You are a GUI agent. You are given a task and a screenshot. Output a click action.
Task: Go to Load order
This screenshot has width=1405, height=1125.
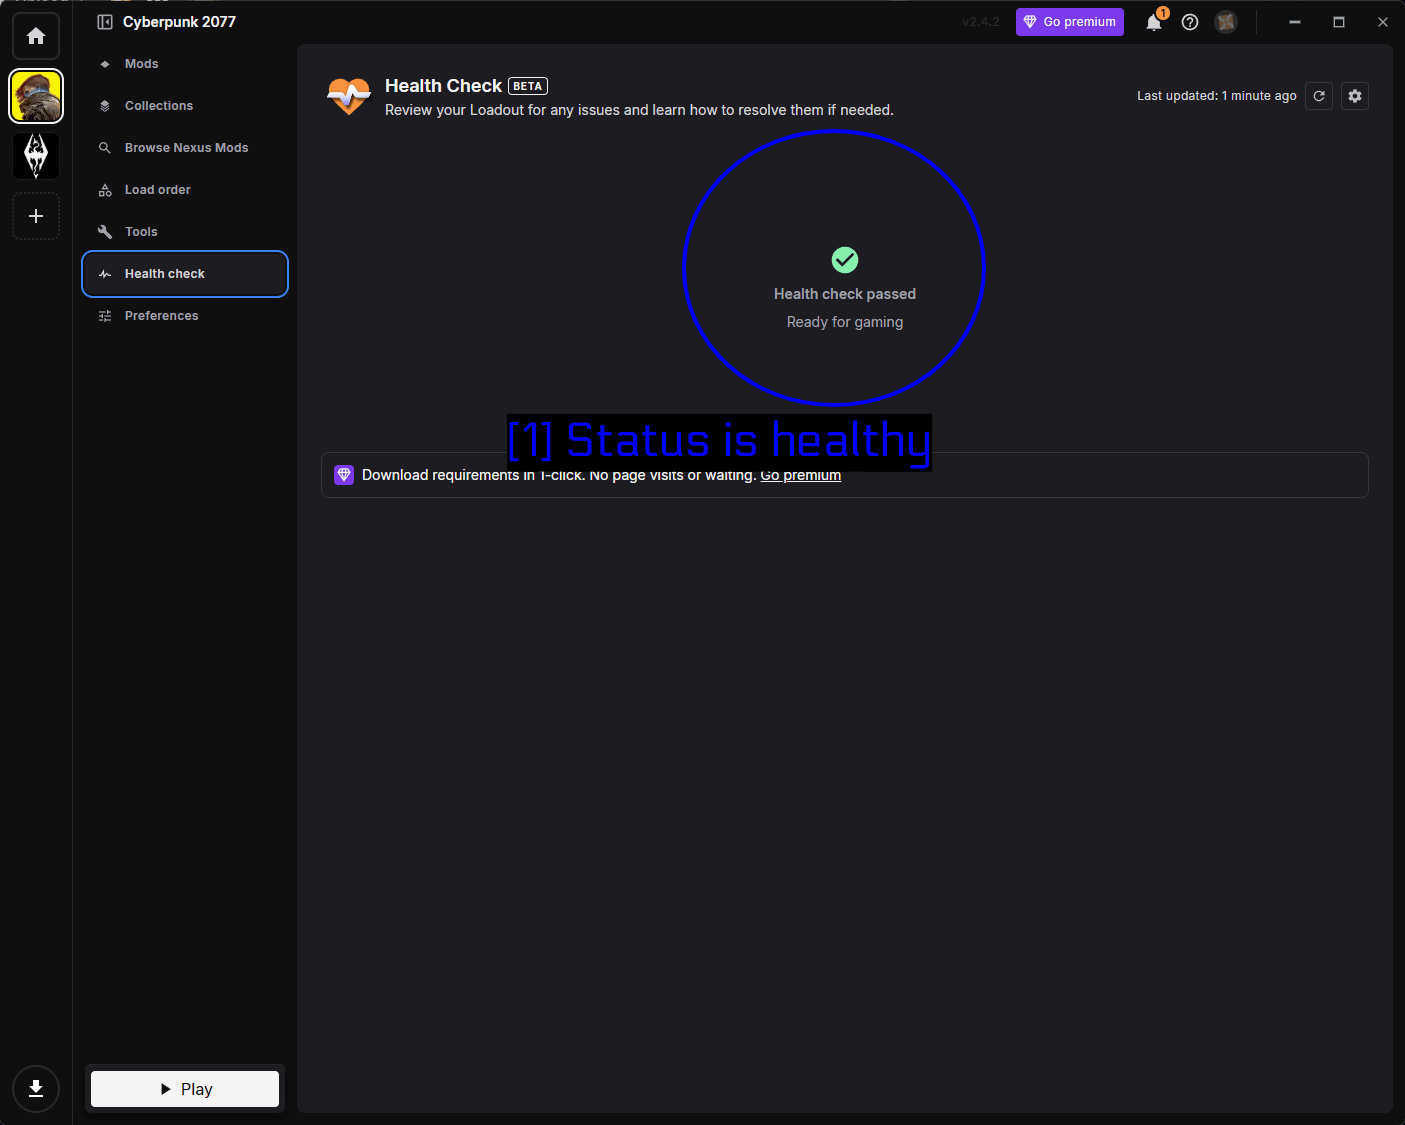pos(185,190)
